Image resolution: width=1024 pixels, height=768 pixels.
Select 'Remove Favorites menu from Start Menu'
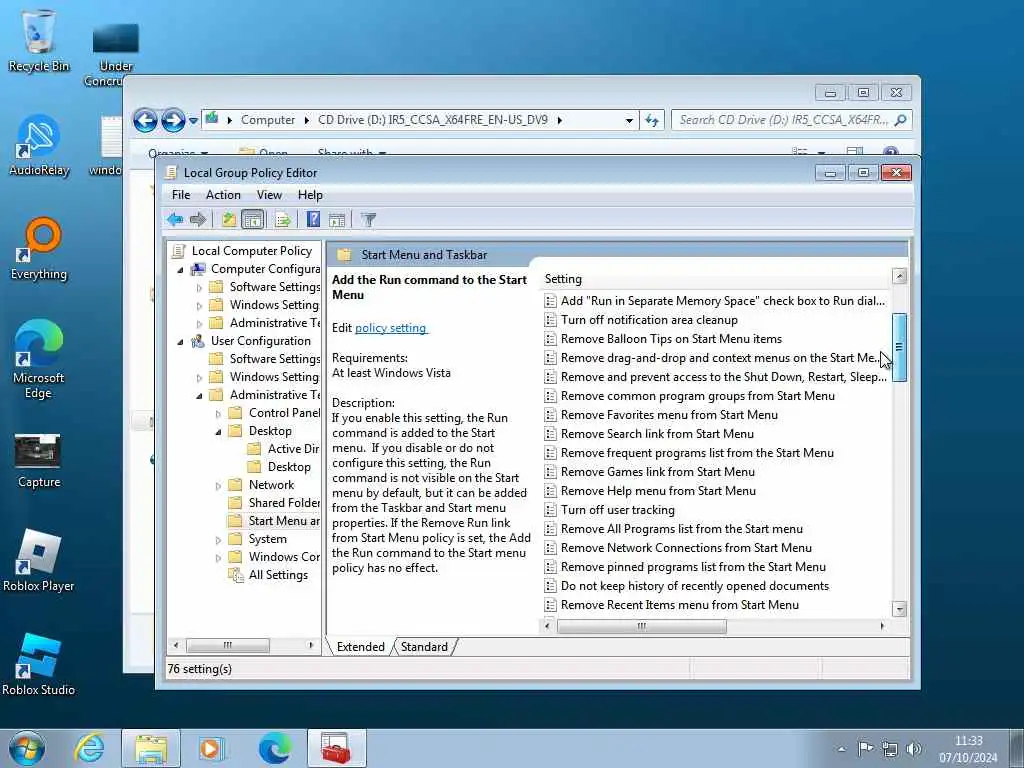(x=669, y=415)
